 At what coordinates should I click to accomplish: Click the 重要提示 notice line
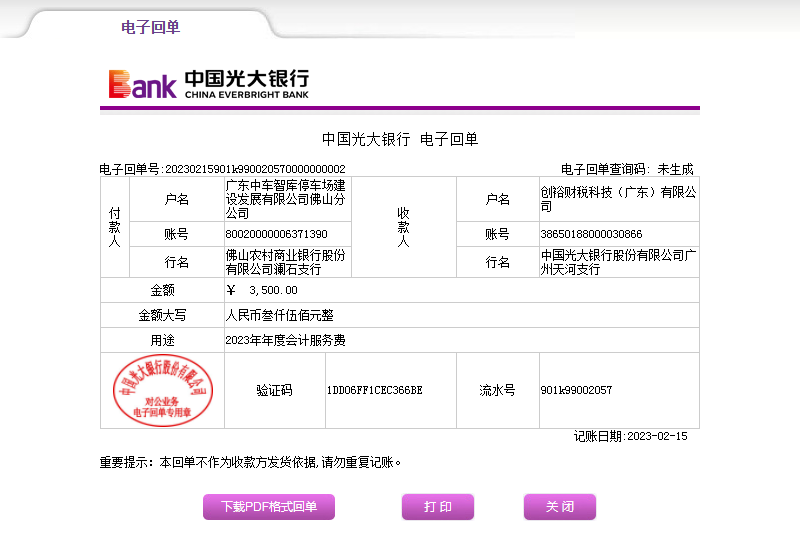tap(251, 462)
